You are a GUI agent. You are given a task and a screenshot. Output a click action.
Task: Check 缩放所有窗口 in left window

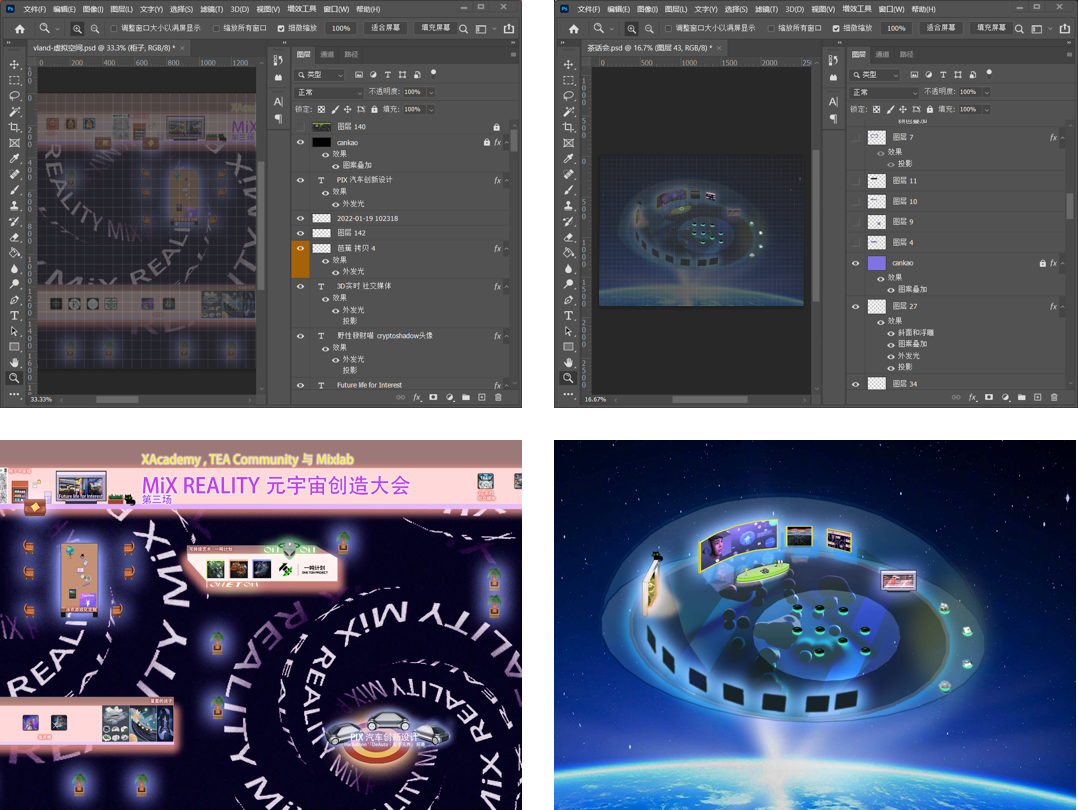click(217, 29)
